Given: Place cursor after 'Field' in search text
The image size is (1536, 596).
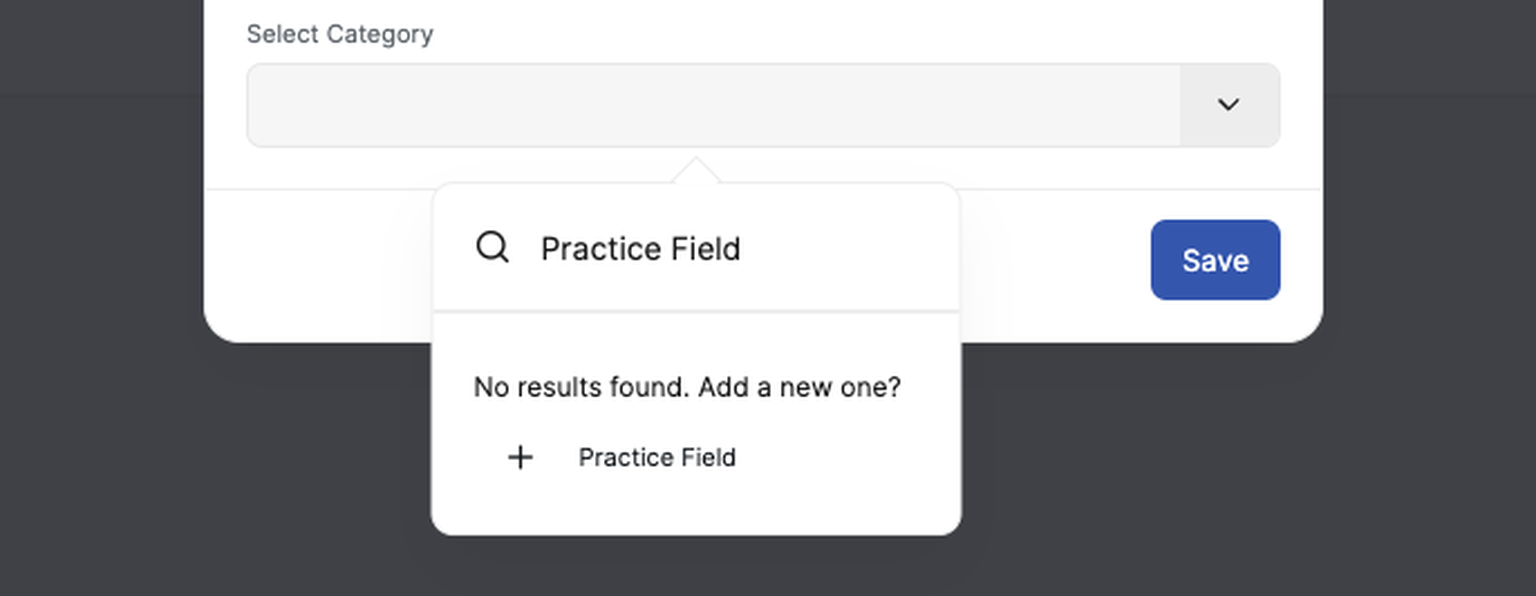Looking at the screenshot, I should click(743, 248).
